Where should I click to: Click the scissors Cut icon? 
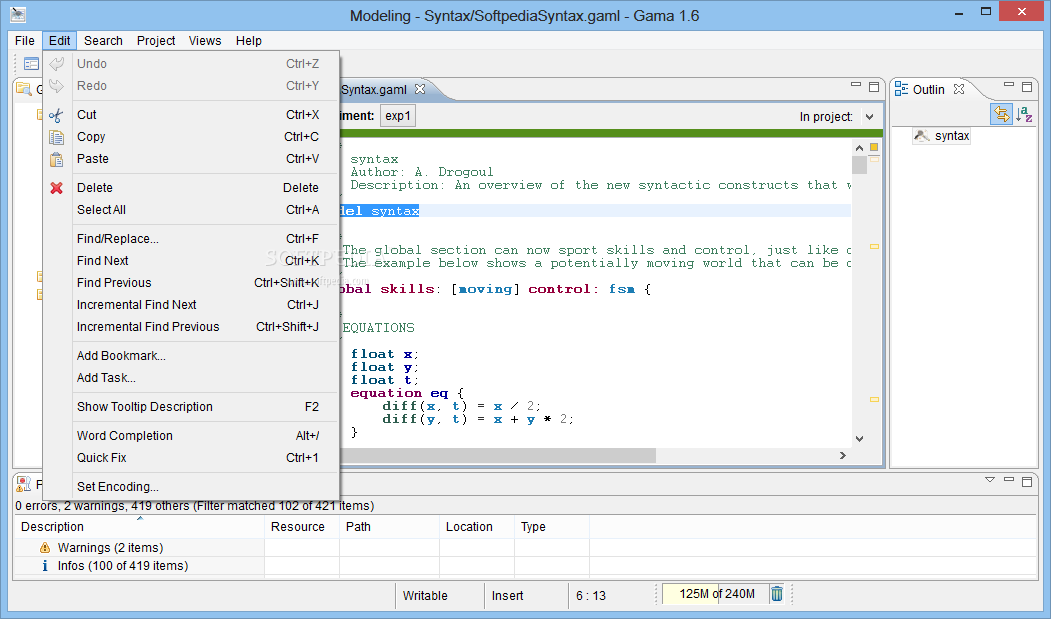pos(56,115)
